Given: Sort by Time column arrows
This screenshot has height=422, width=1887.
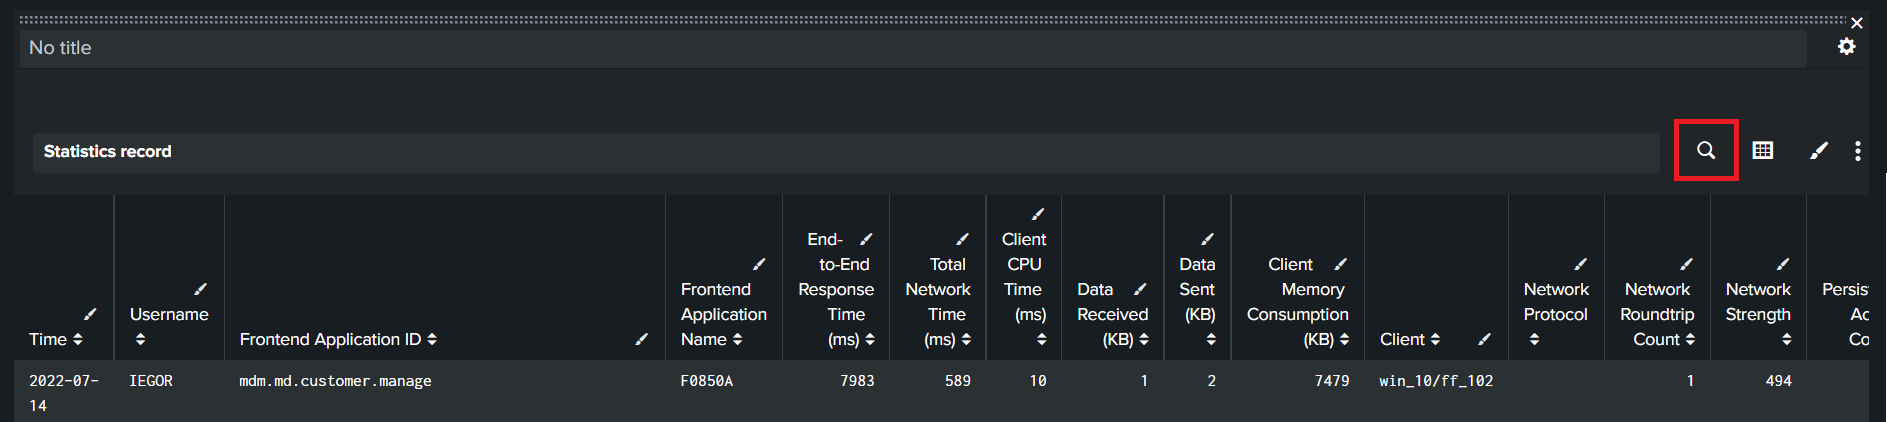Looking at the screenshot, I should tap(78, 340).
